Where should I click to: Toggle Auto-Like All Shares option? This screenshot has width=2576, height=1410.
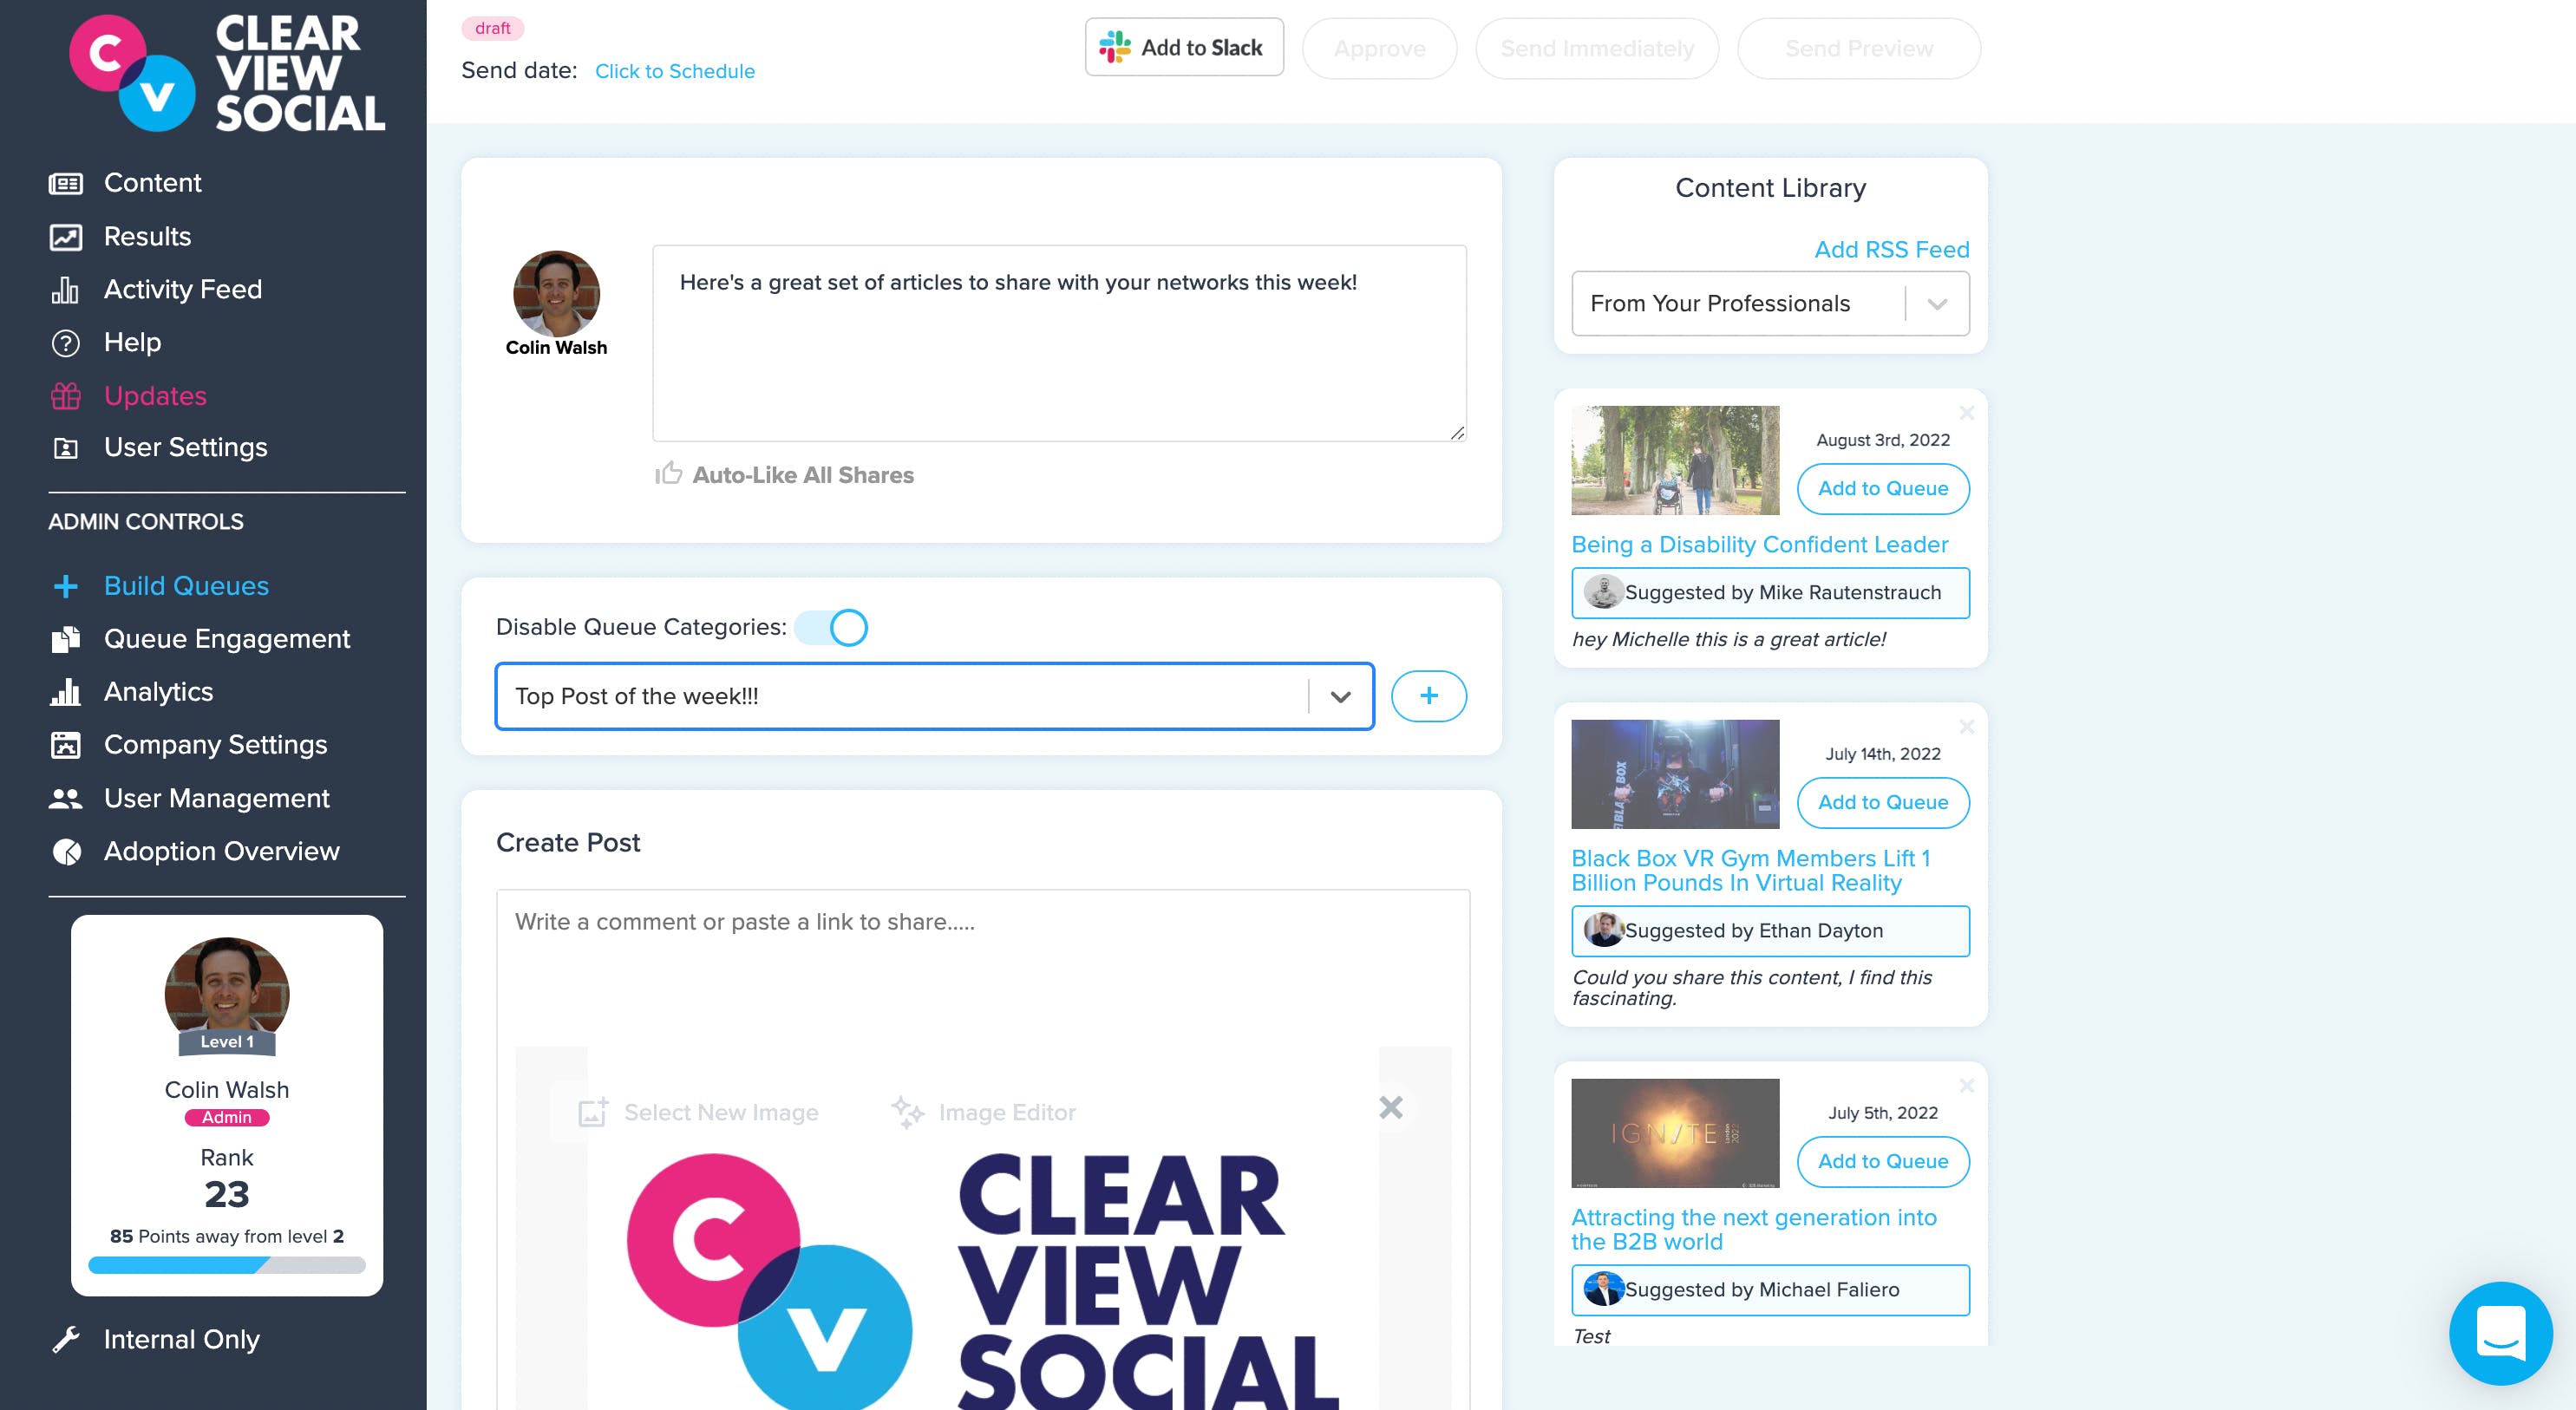[x=784, y=475]
